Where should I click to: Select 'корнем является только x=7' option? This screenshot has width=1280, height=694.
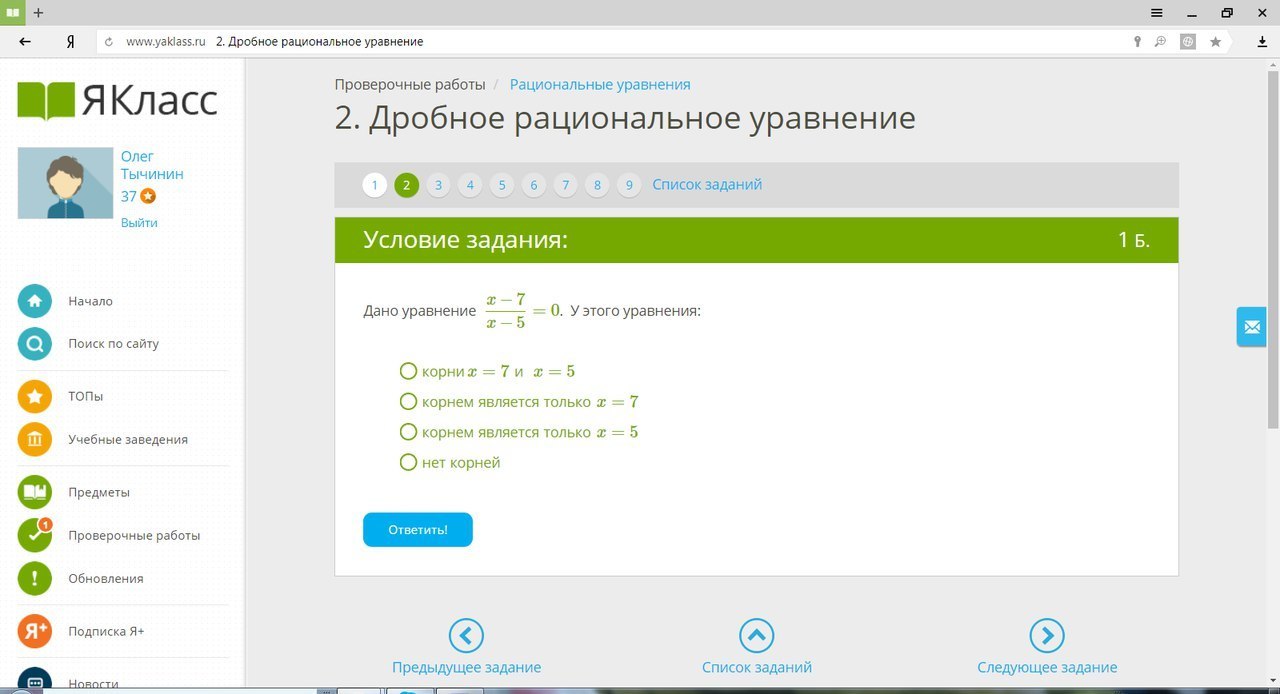click(408, 402)
